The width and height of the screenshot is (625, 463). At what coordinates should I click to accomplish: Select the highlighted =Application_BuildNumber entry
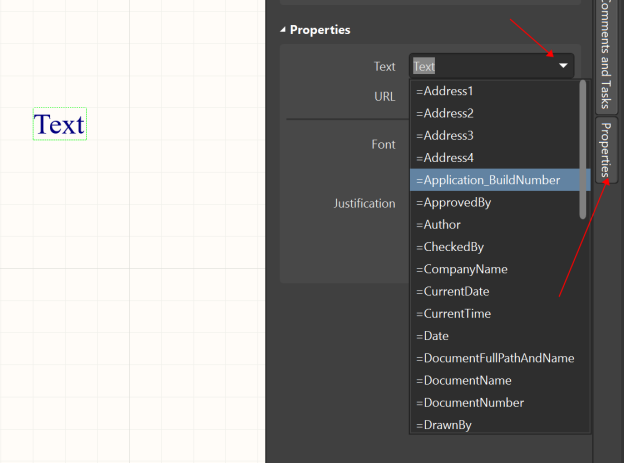tap(488, 180)
